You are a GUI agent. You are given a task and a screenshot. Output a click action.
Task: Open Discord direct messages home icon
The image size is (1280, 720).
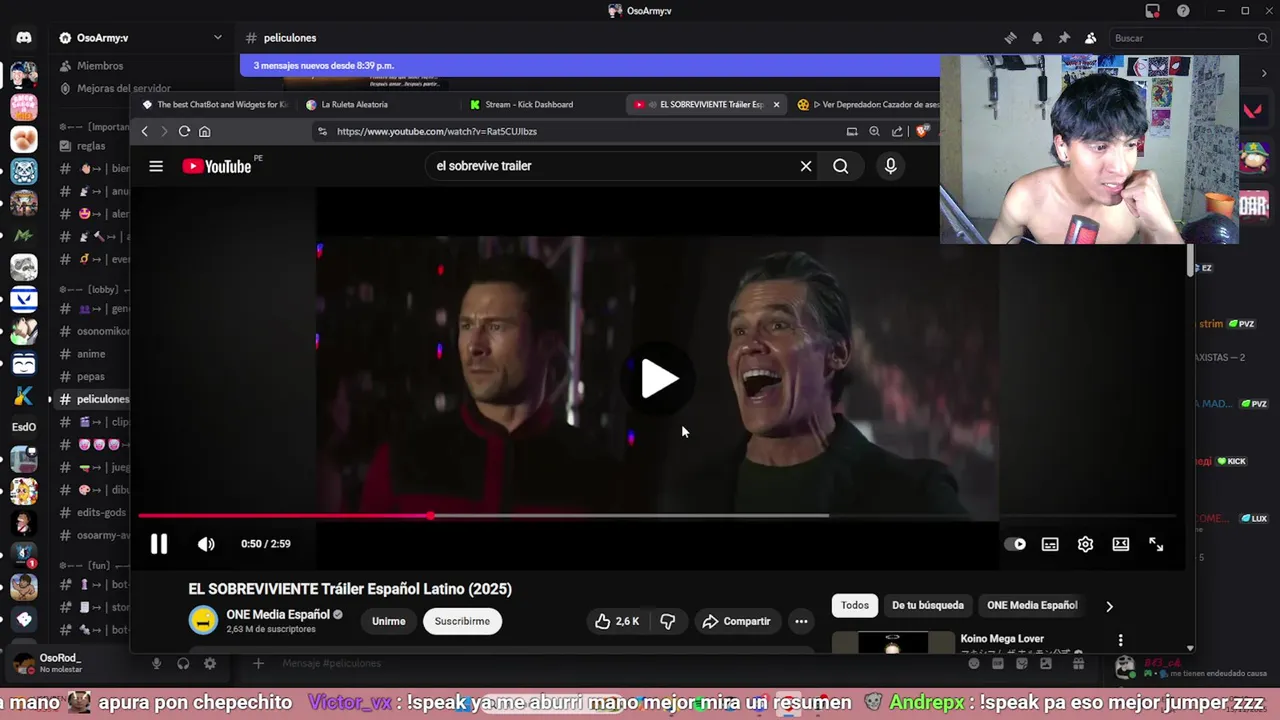[24, 38]
